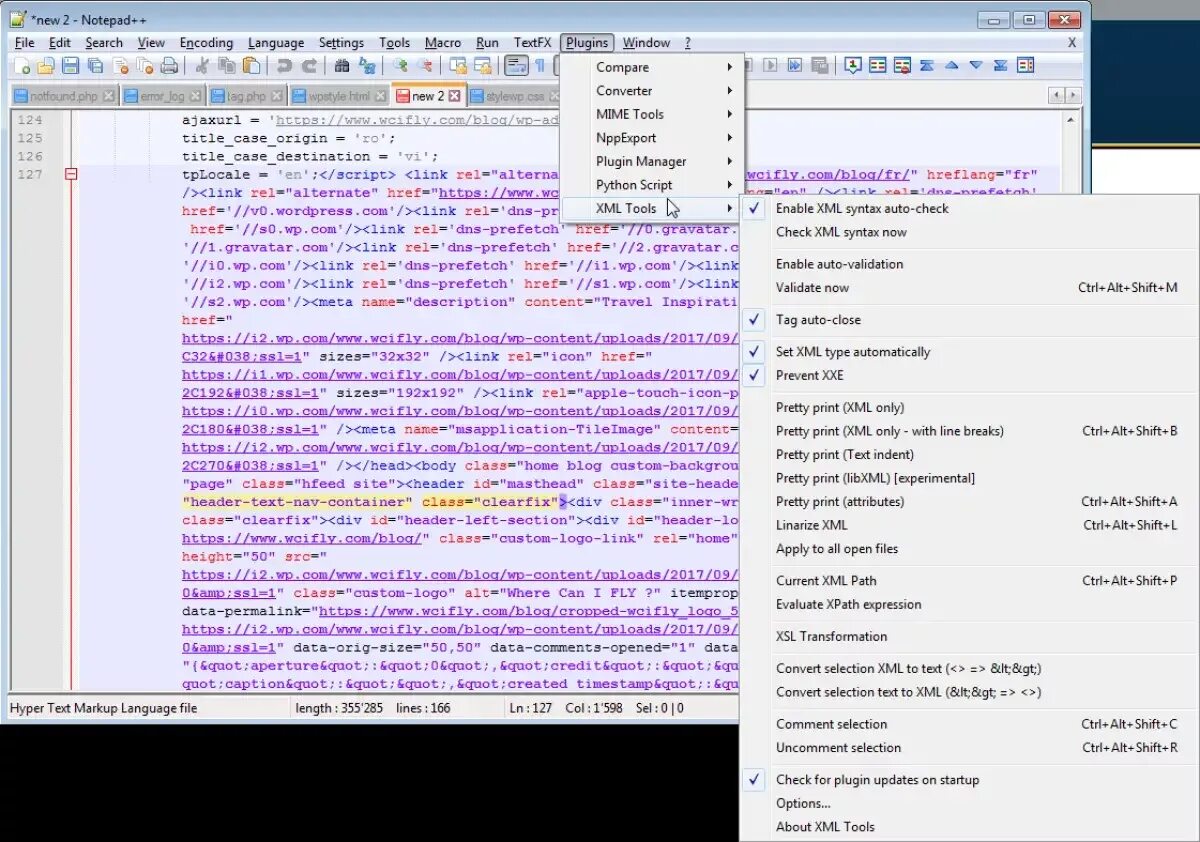Click the Save toolbar icon
Screen dimensions: 1200x842
(71, 66)
